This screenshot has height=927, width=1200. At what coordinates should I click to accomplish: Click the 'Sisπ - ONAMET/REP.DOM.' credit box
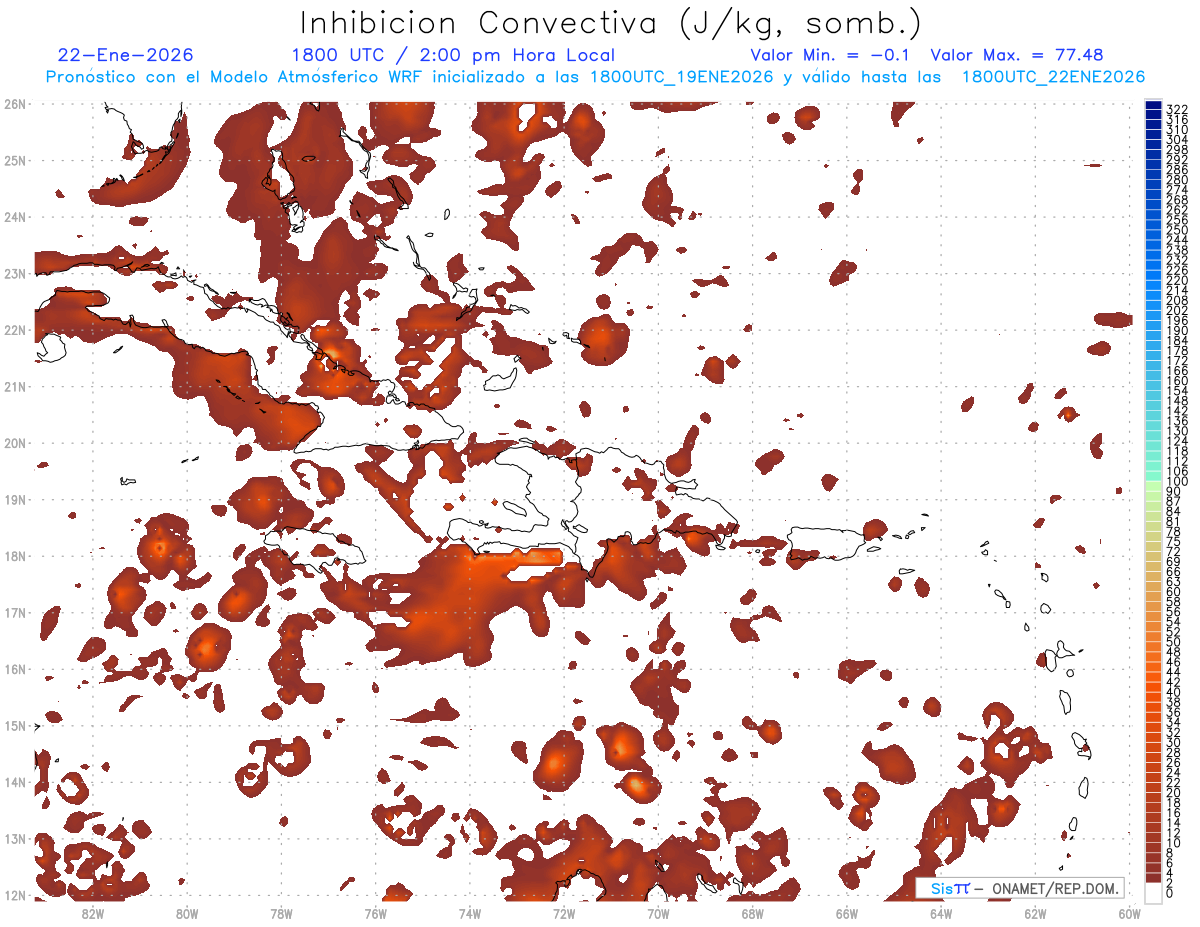pos(1019,888)
